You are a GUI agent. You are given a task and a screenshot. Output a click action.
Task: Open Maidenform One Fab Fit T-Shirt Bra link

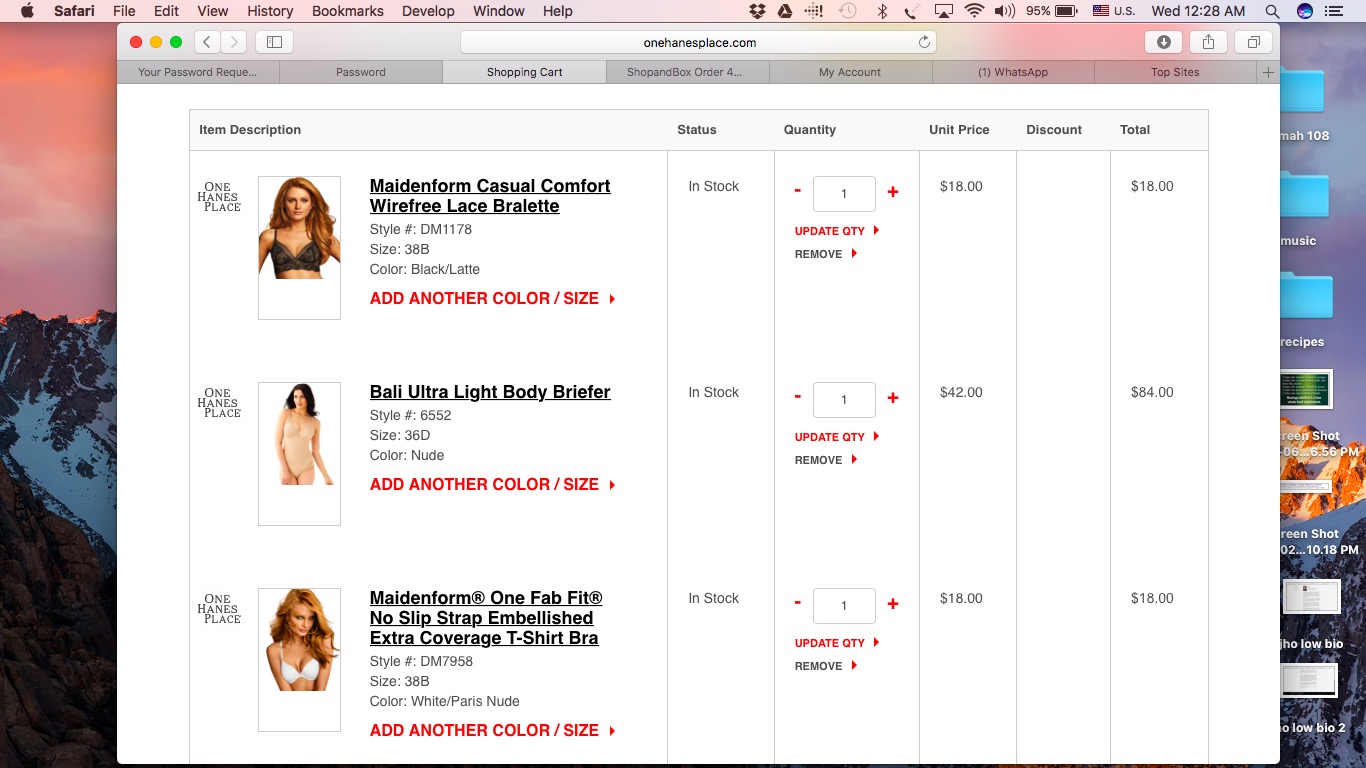point(486,618)
